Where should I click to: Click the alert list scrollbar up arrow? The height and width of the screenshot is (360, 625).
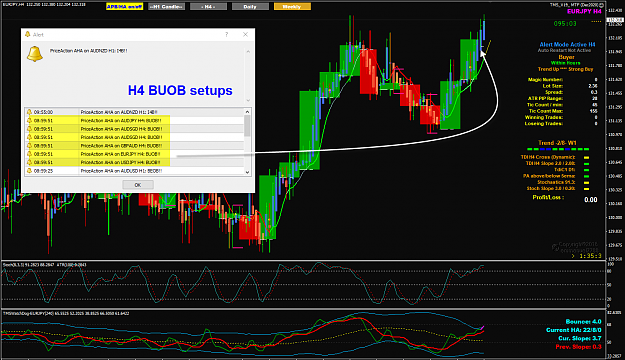tap(248, 112)
